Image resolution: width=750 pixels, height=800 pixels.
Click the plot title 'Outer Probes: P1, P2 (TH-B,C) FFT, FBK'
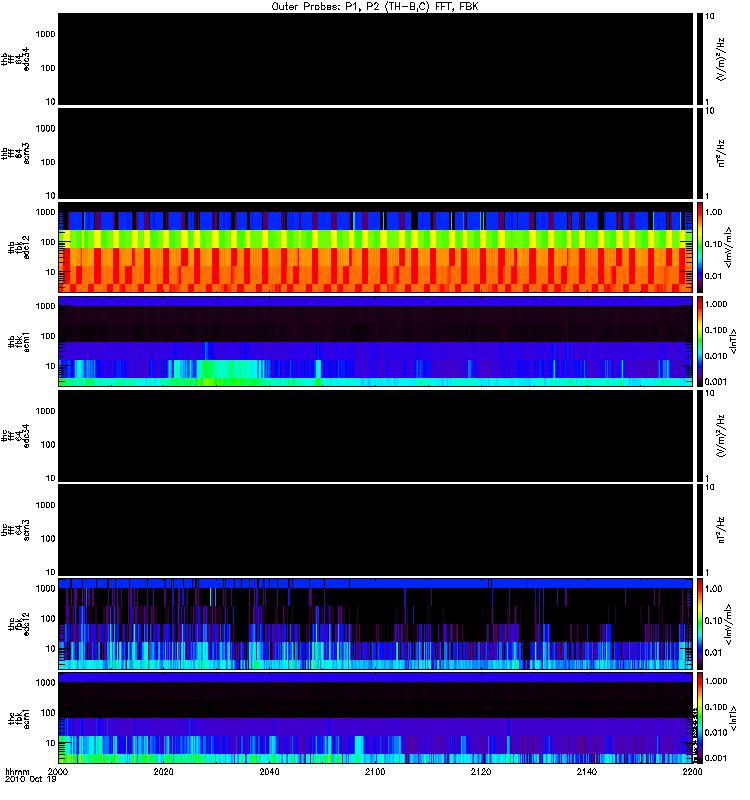click(375, 7)
